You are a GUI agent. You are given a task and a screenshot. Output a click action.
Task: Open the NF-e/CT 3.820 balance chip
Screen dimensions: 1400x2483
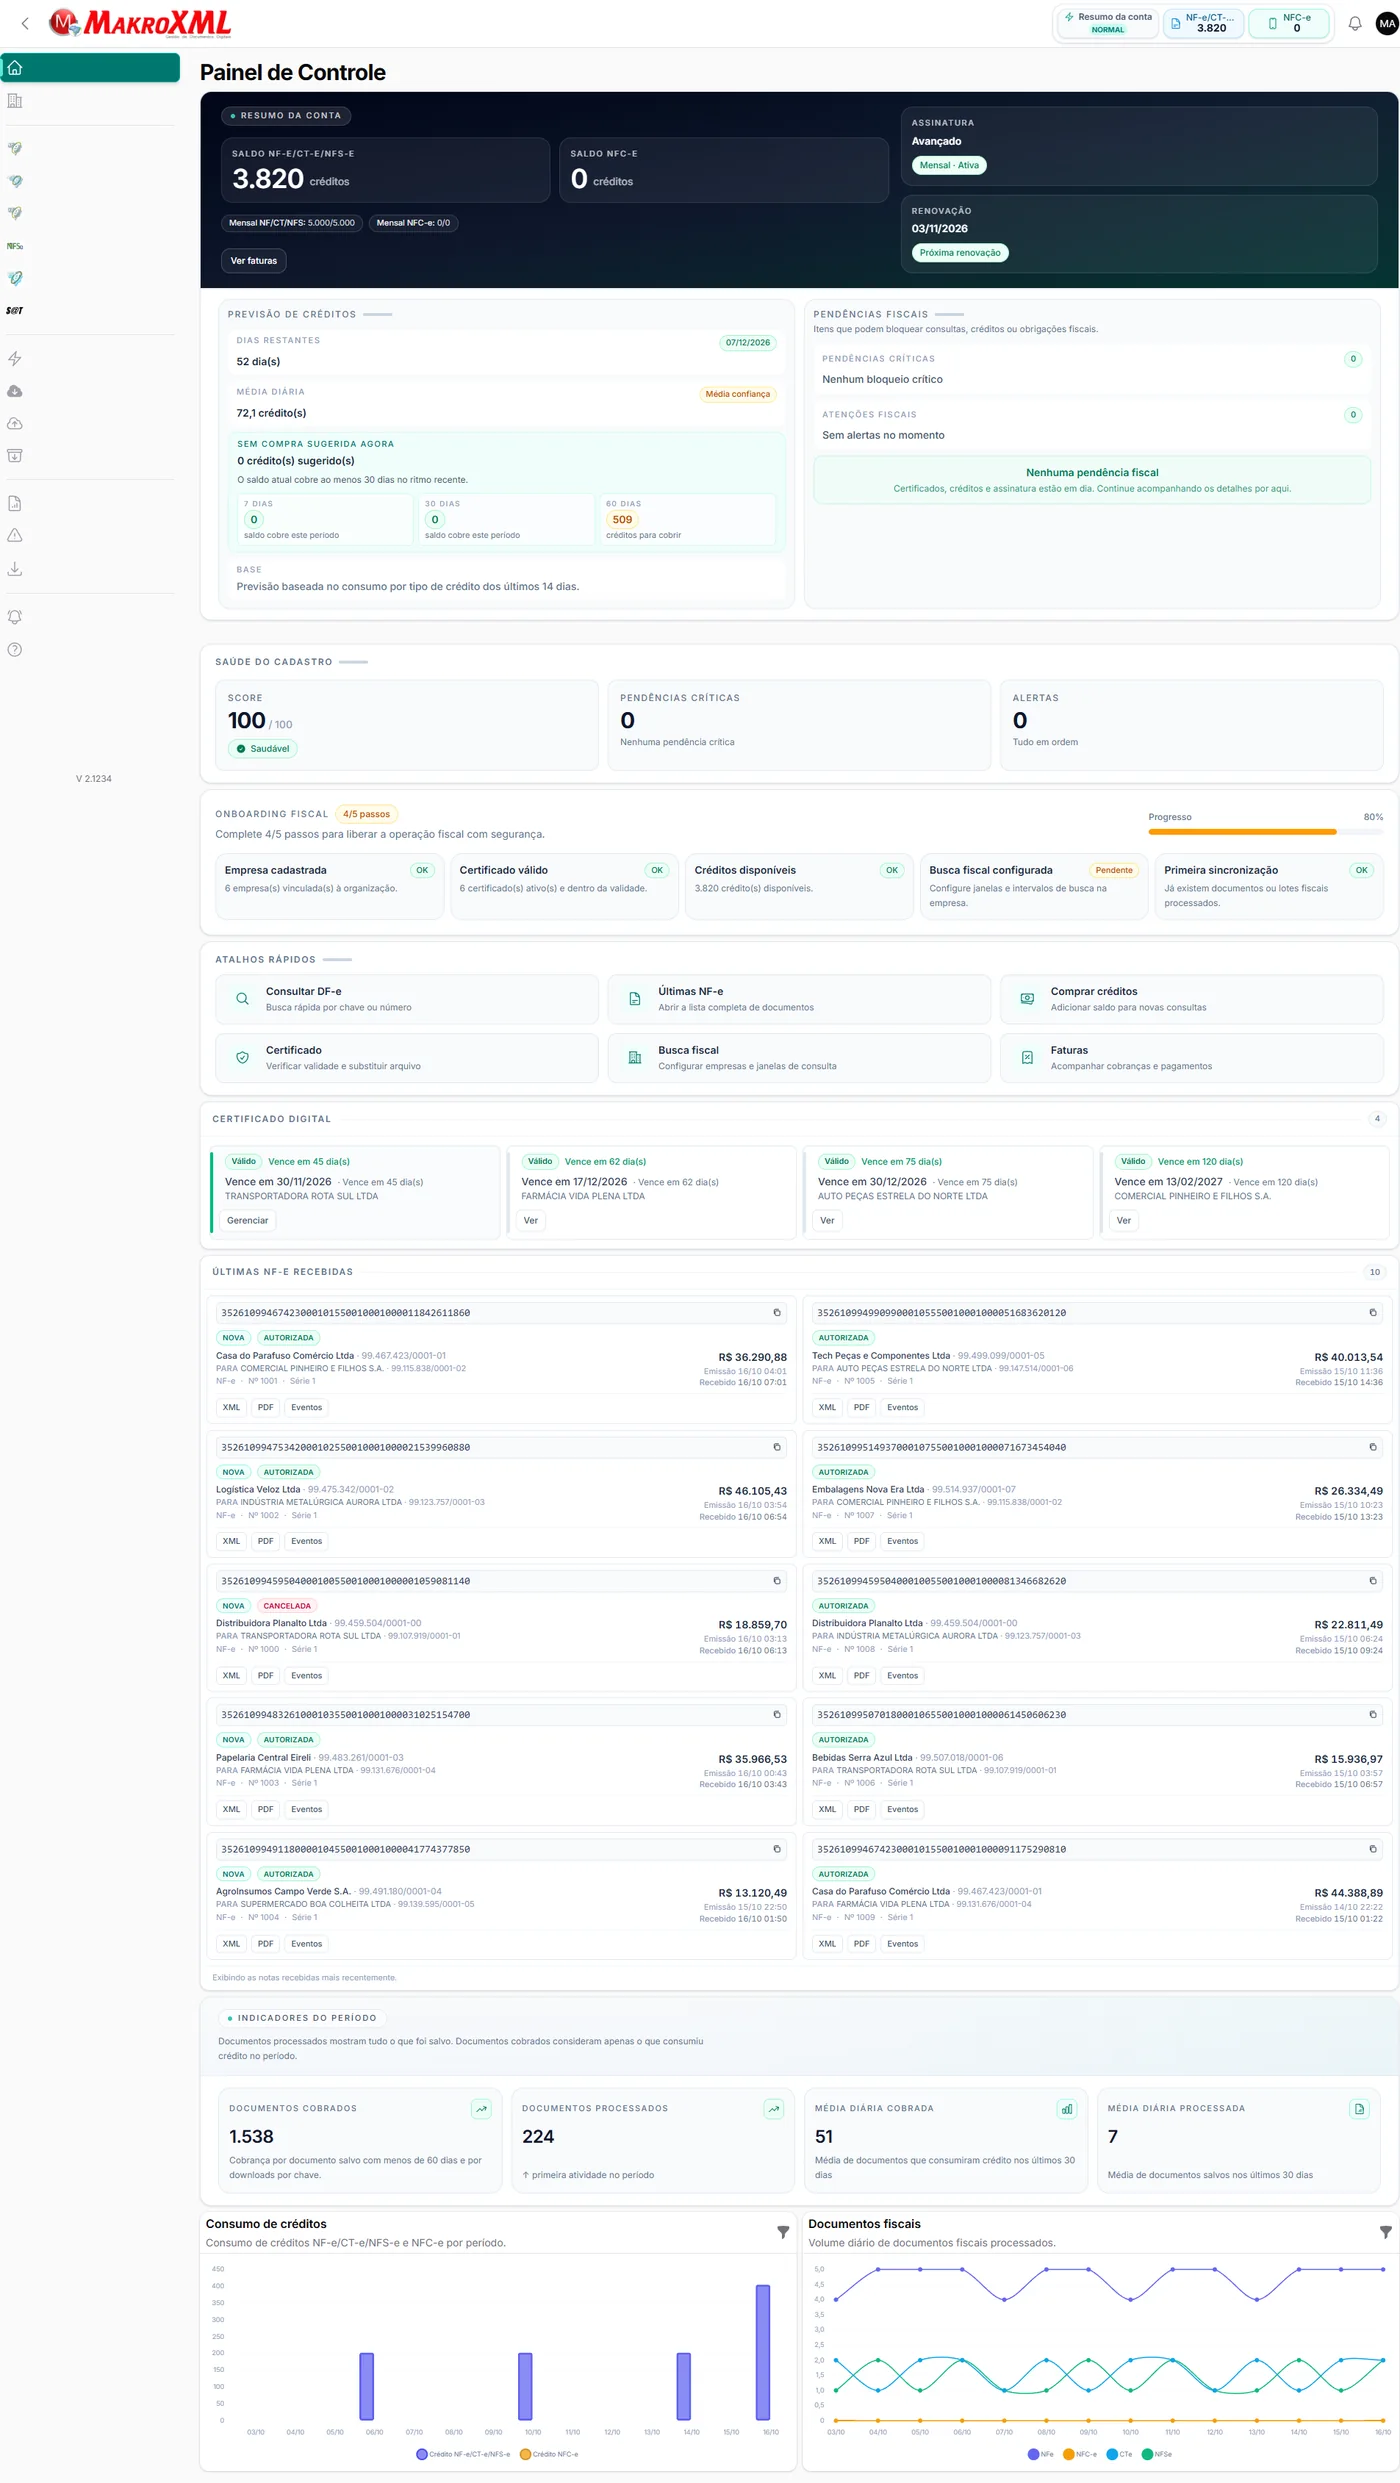[x=1204, y=23]
